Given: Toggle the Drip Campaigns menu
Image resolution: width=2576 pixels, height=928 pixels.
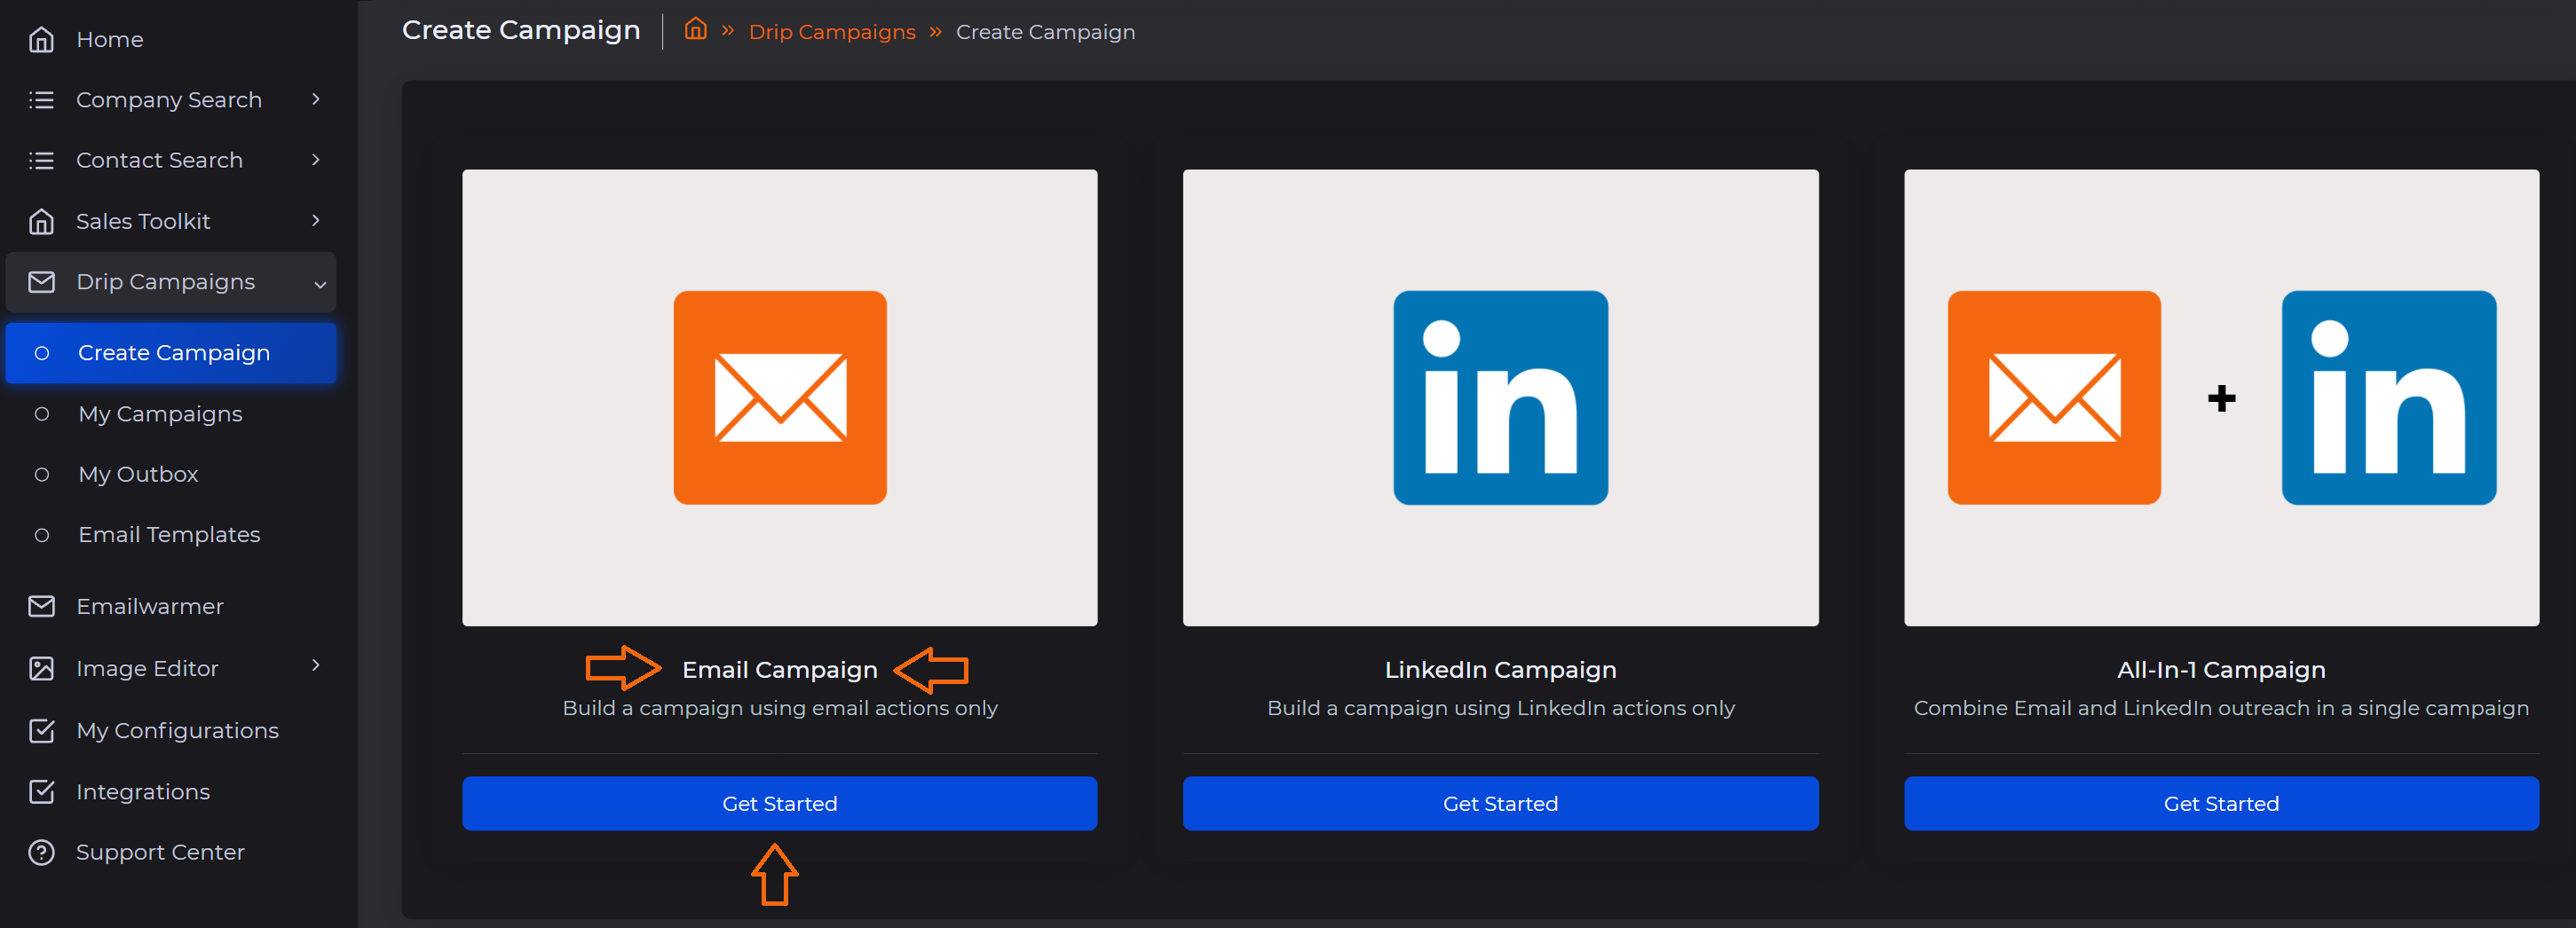Looking at the screenshot, I should tap(171, 282).
